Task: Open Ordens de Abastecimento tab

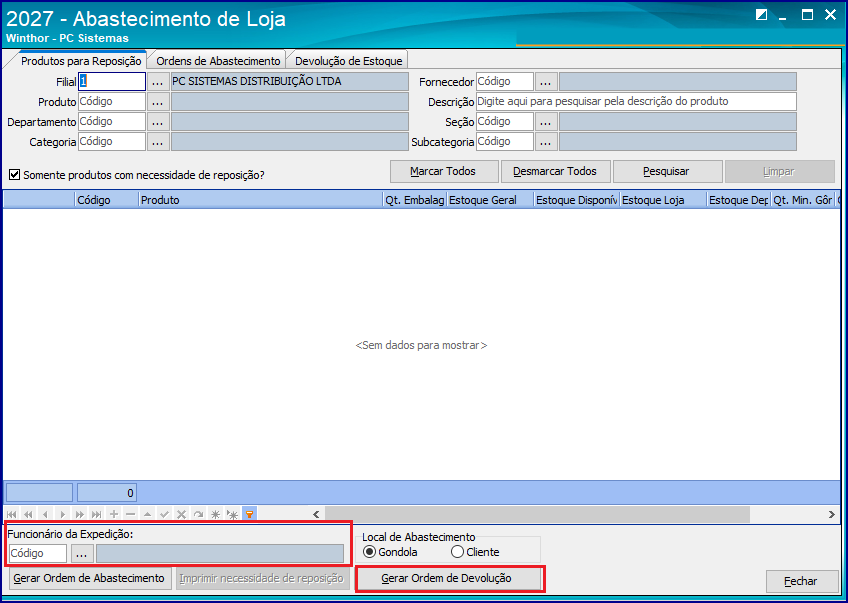Action: click(218, 61)
